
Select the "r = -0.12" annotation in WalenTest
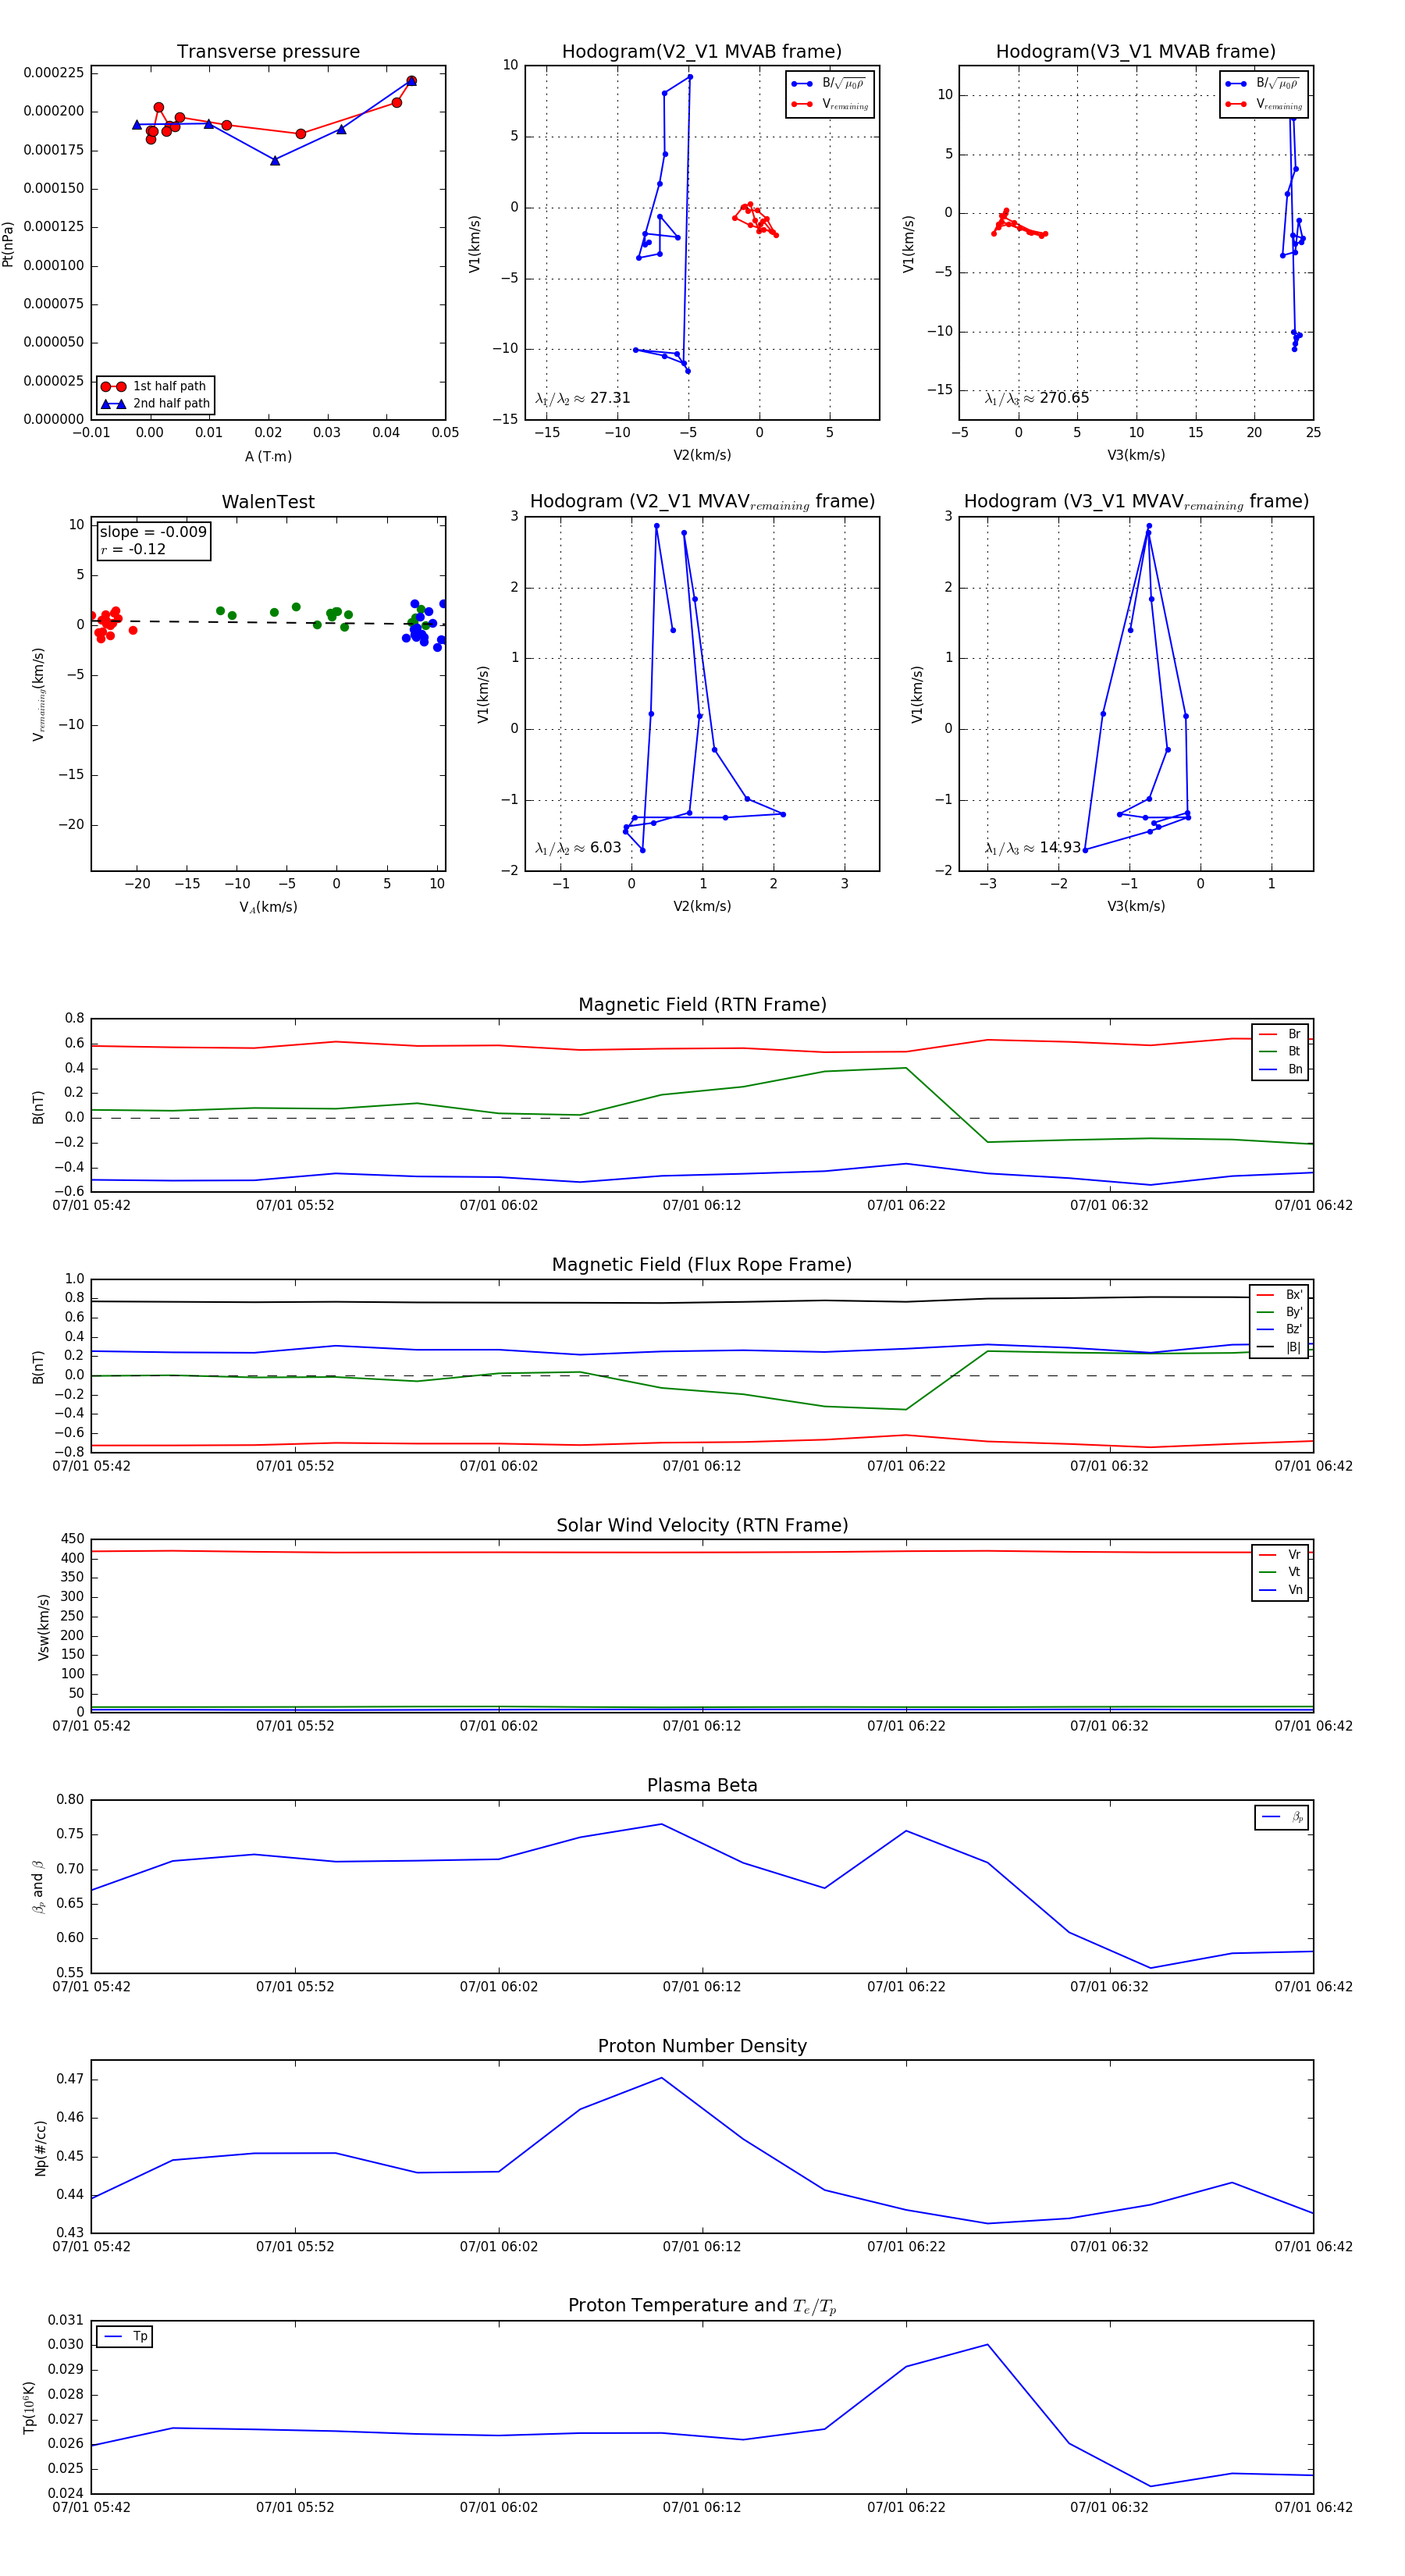133,549
